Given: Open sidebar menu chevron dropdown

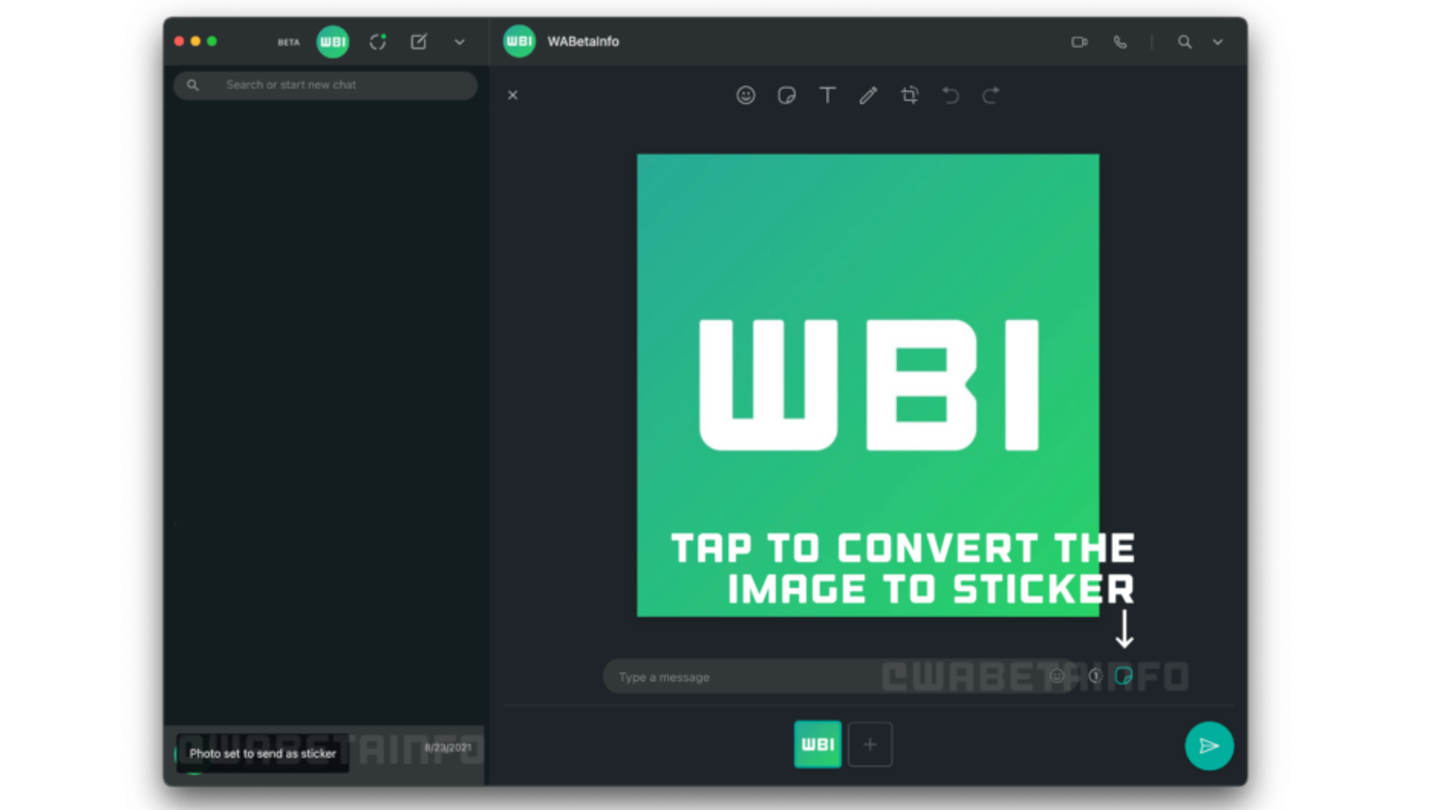Looking at the screenshot, I should [x=459, y=42].
